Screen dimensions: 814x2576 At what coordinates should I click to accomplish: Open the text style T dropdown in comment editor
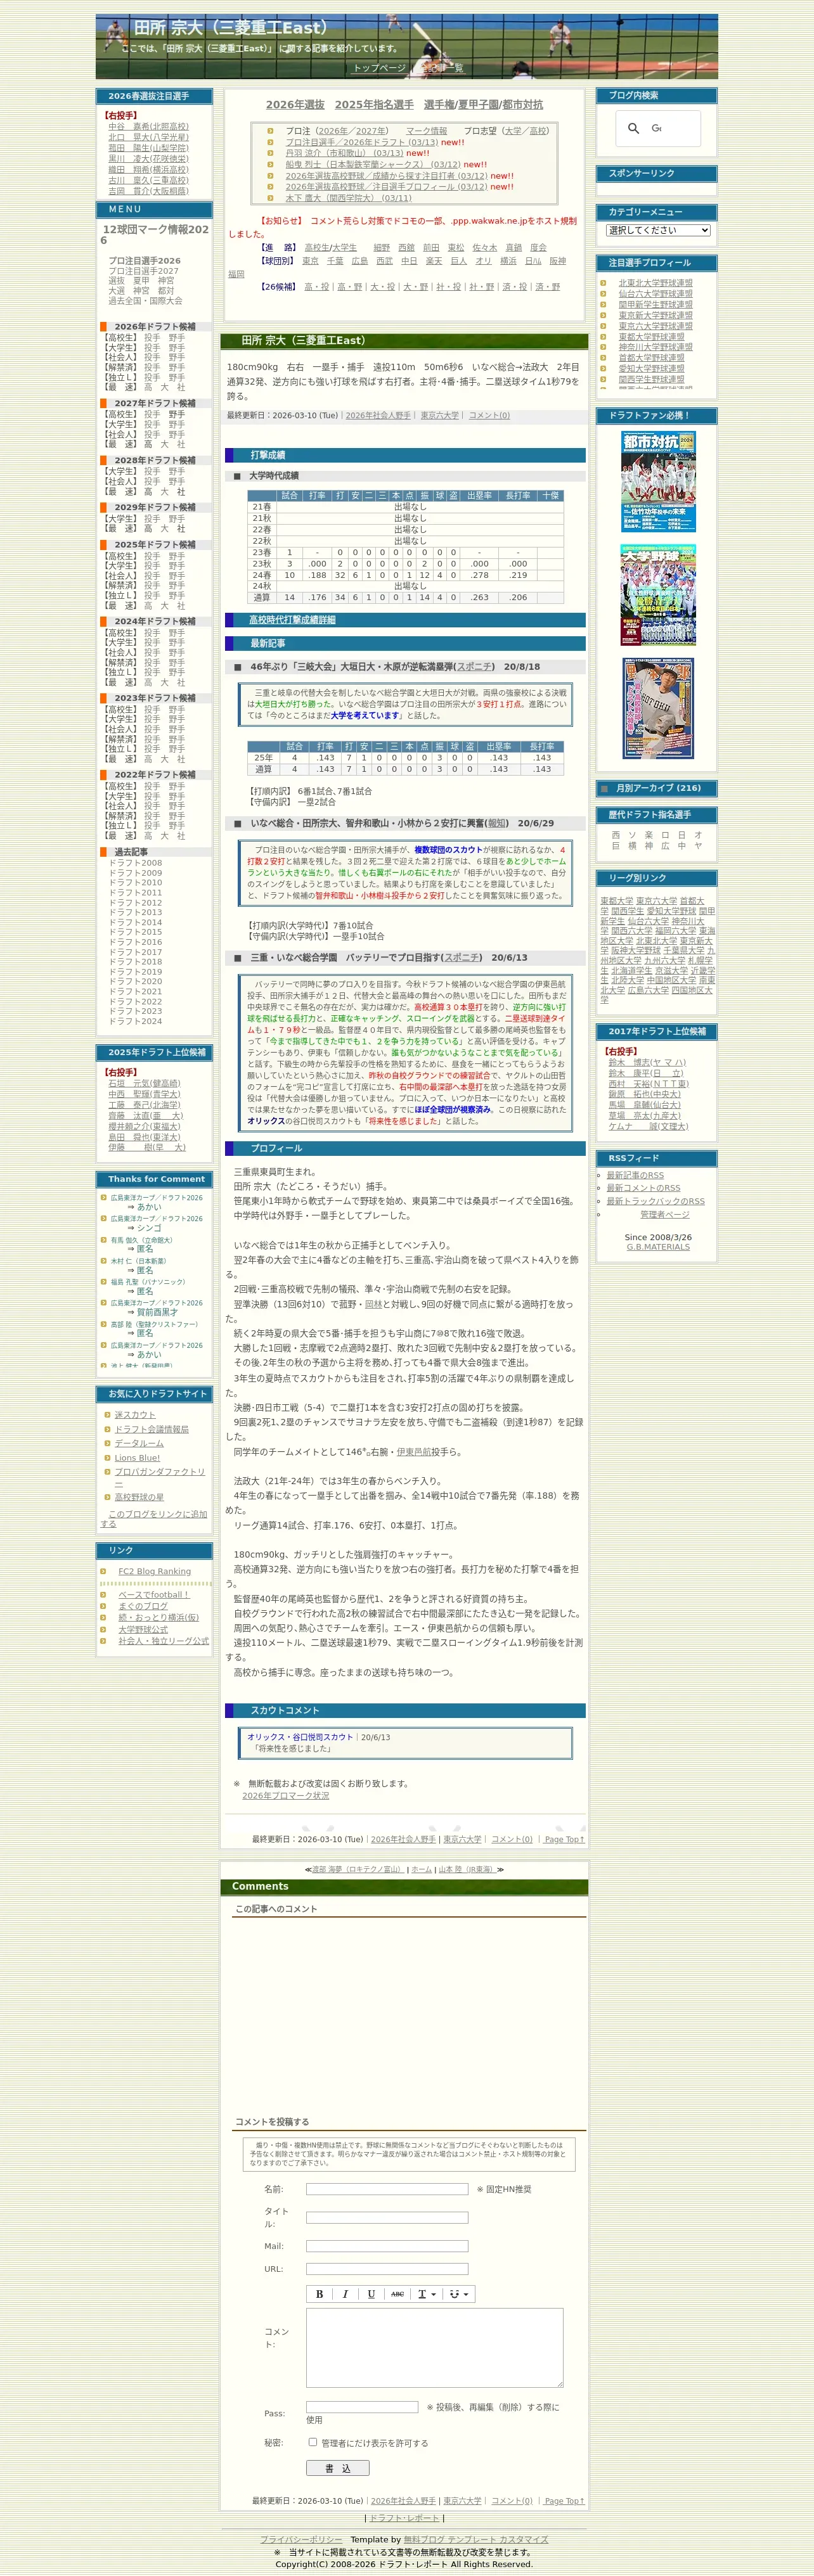click(426, 2294)
